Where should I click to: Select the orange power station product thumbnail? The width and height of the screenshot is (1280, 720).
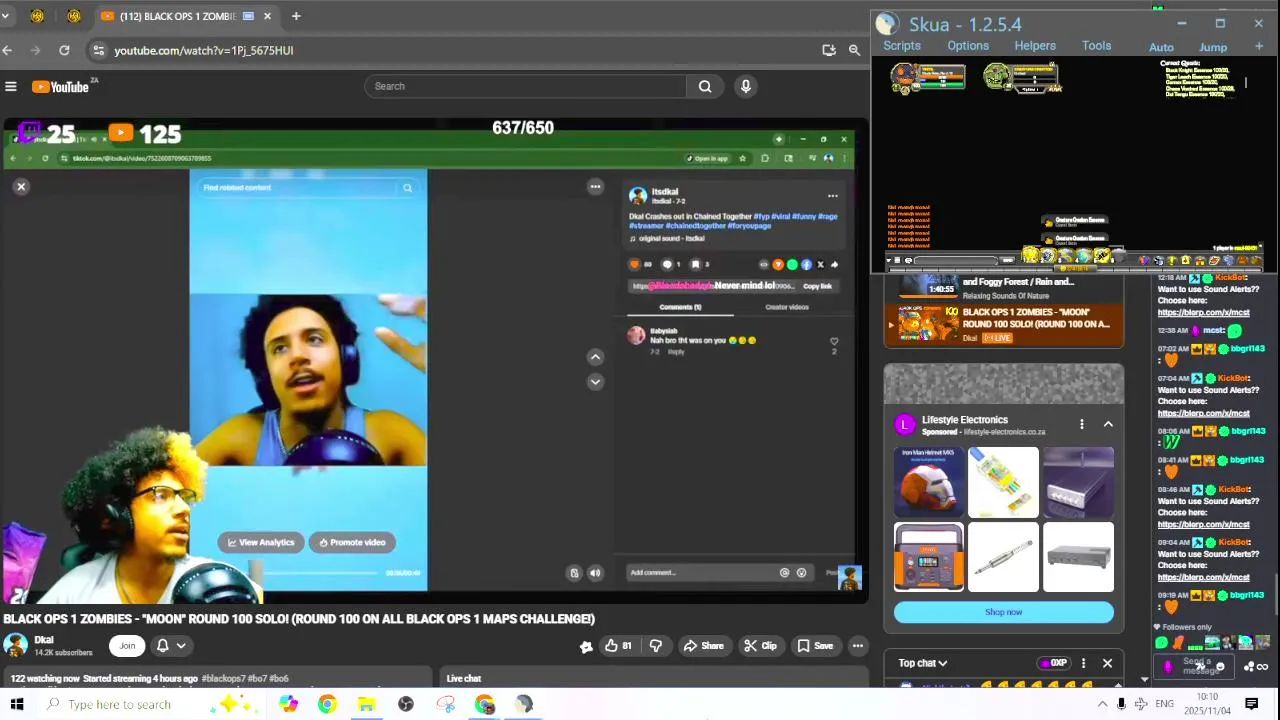(929, 557)
